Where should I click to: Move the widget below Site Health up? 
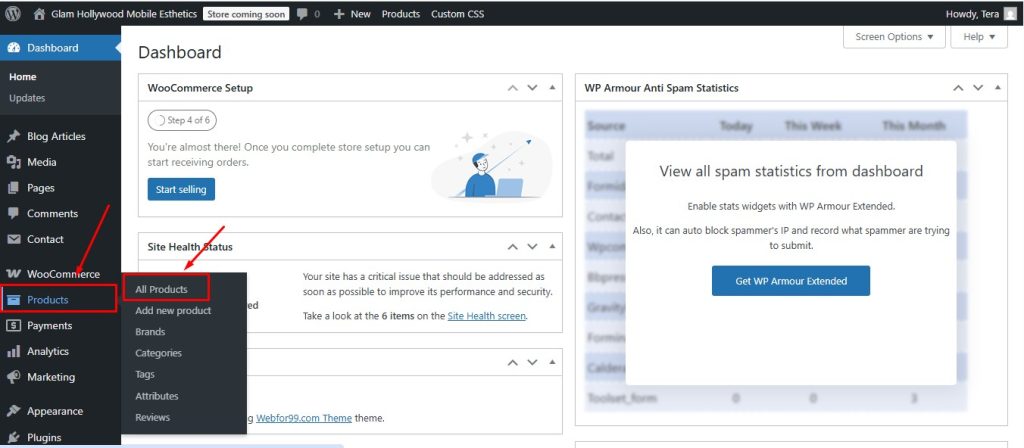pos(513,362)
